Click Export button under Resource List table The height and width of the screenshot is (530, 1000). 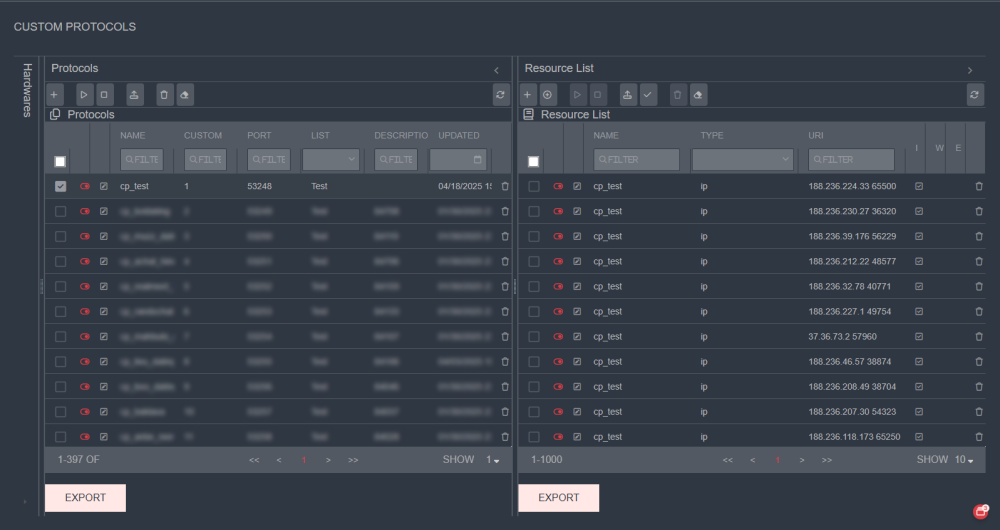558,497
